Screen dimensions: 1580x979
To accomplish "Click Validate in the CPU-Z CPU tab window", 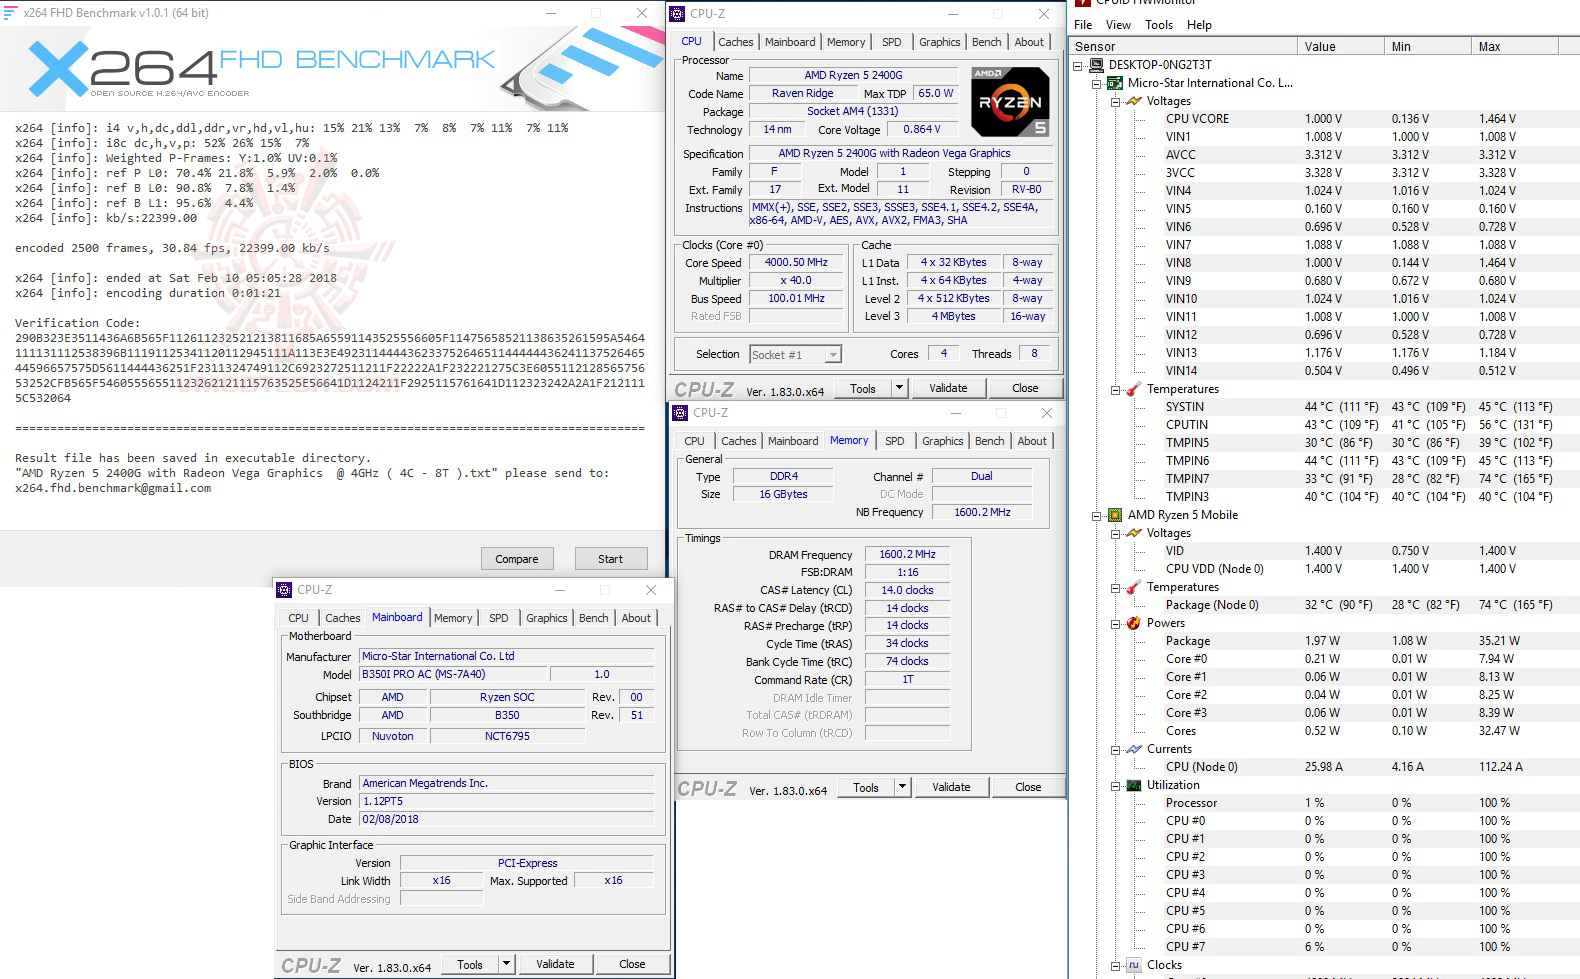I will point(948,388).
